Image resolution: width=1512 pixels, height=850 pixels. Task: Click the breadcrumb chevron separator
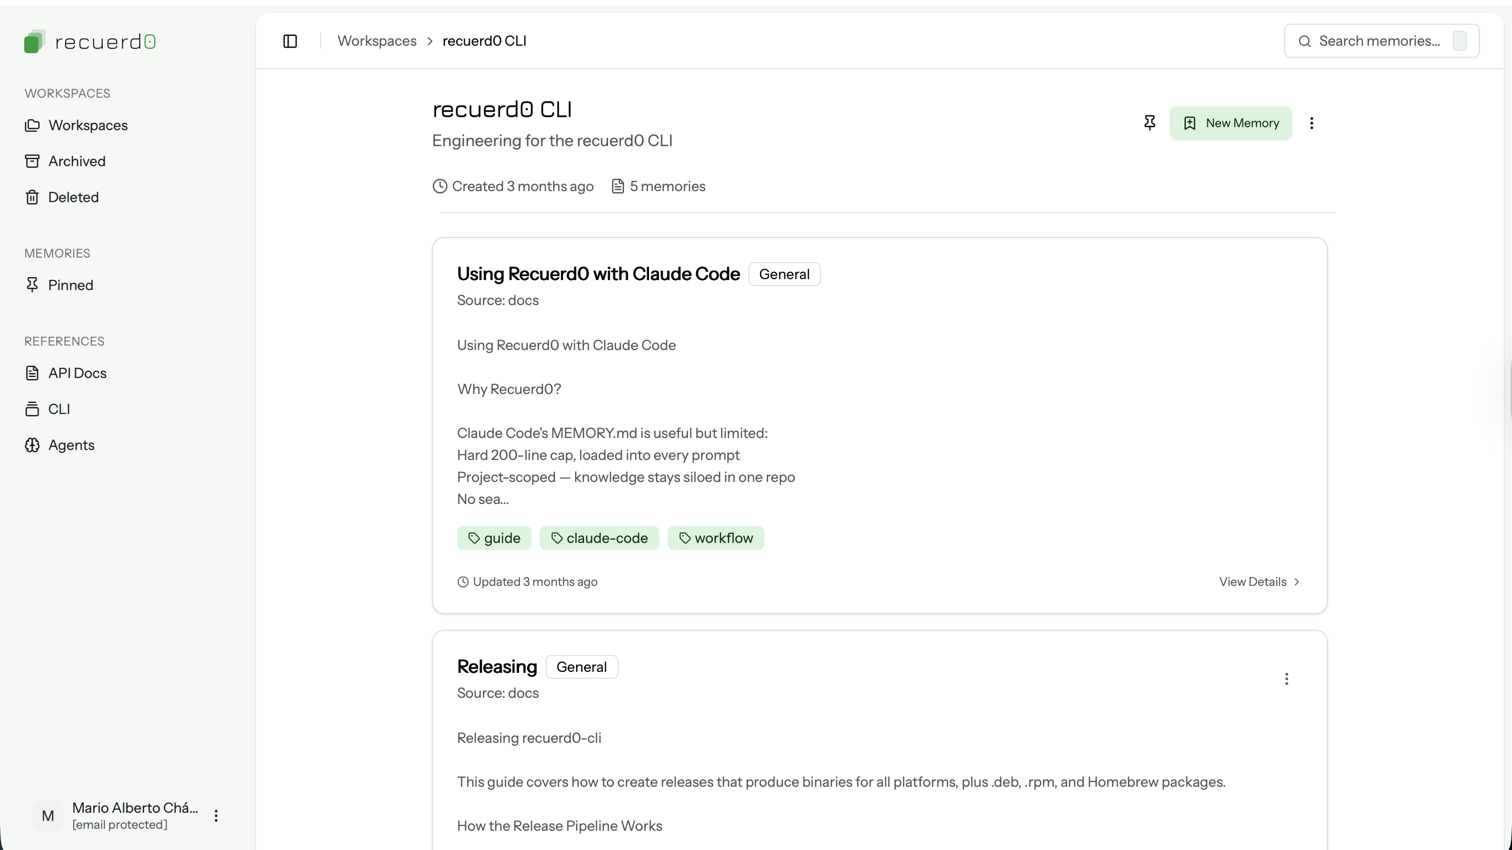430,41
